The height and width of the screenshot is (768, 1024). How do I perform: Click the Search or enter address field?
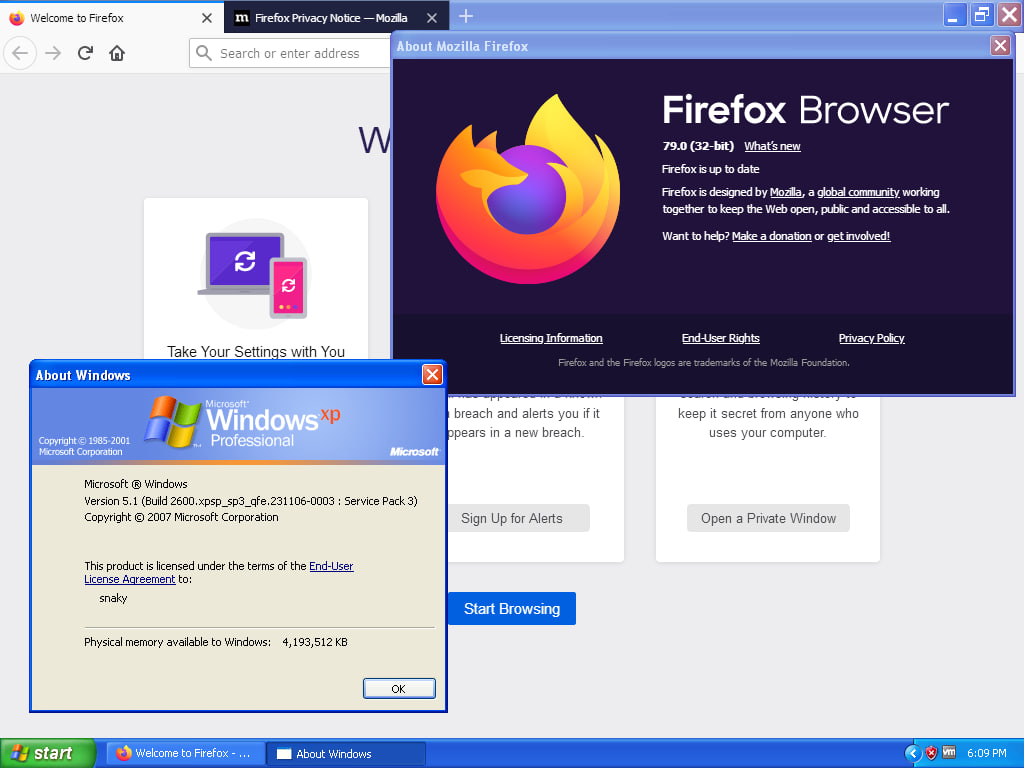[290, 53]
